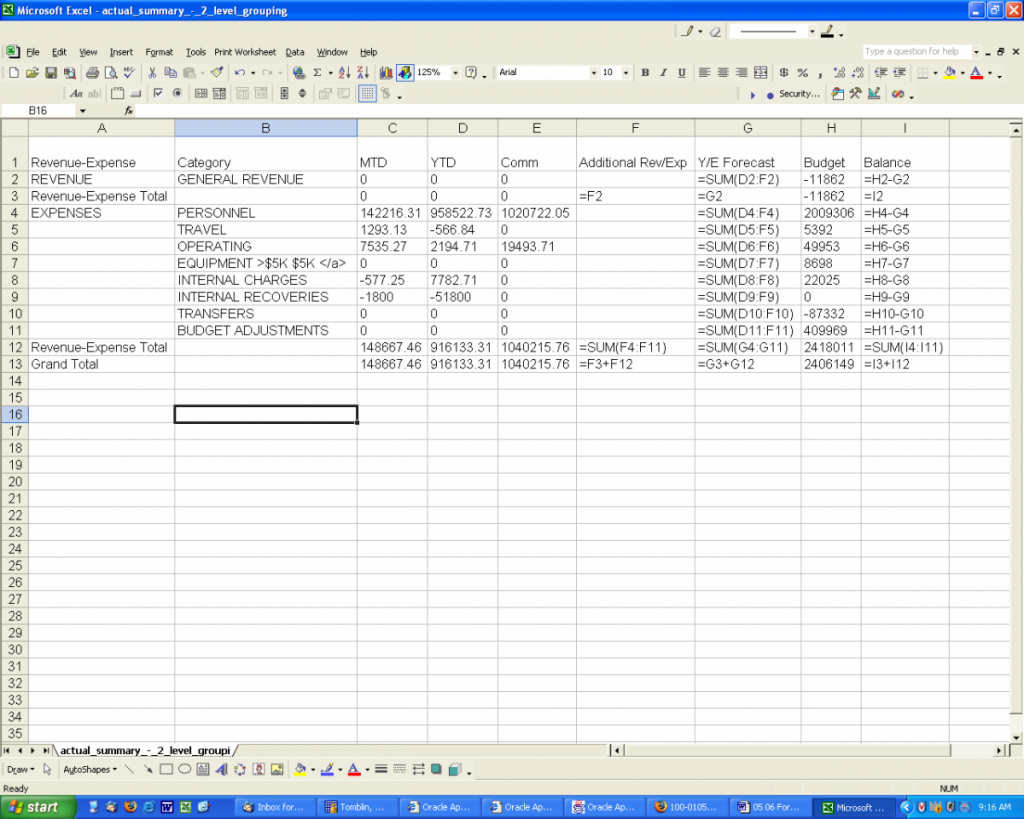Toggle bold formatting
Image resolution: width=1024 pixels, height=819 pixels.
tap(645, 72)
